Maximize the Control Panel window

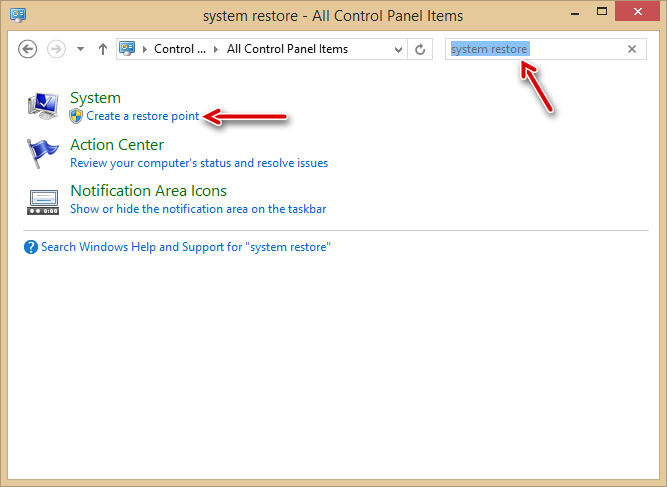pos(602,11)
